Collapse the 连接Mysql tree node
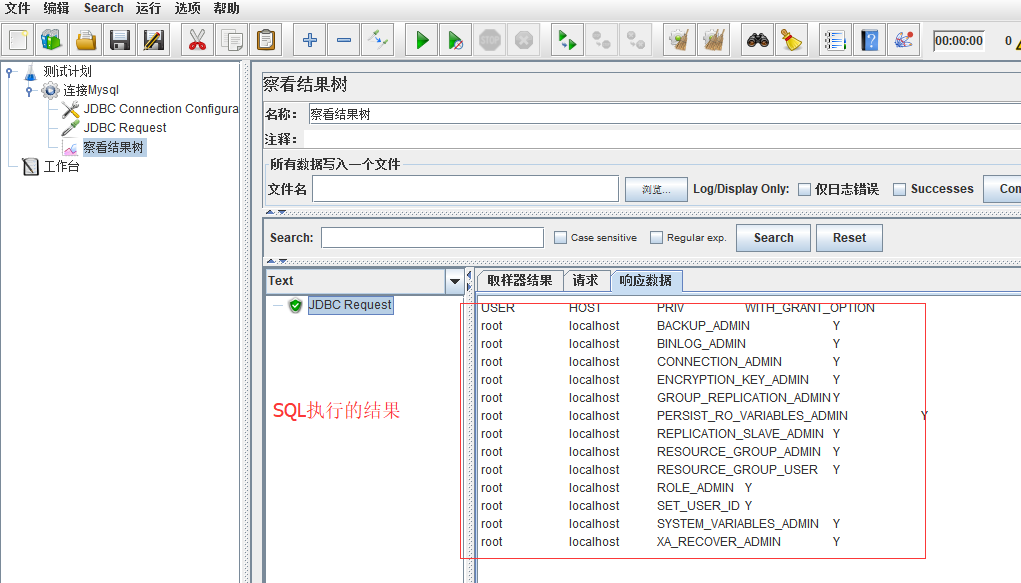1021x583 pixels. point(29,91)
